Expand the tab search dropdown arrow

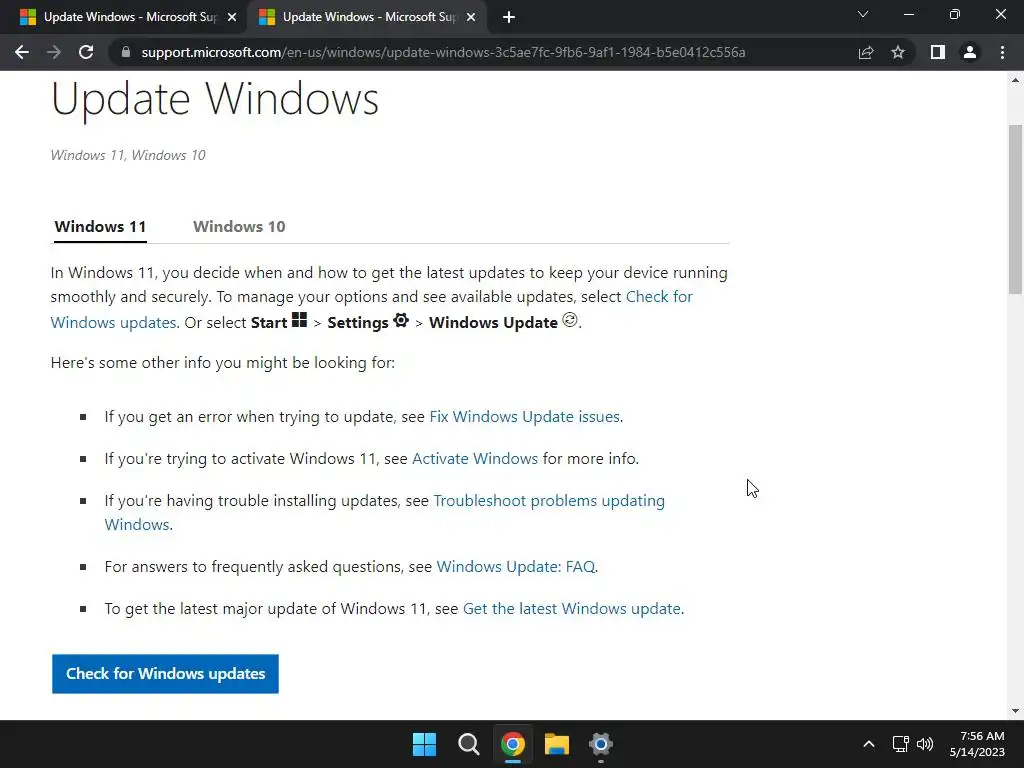(863, 14)
